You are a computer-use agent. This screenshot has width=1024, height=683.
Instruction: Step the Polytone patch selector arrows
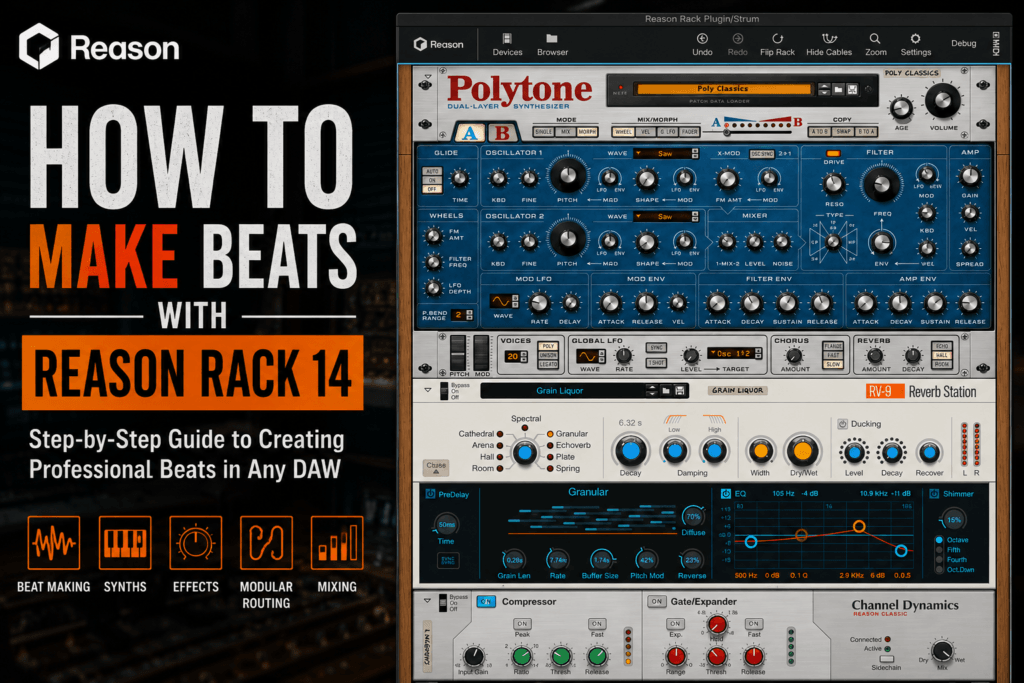coord(824,89)
